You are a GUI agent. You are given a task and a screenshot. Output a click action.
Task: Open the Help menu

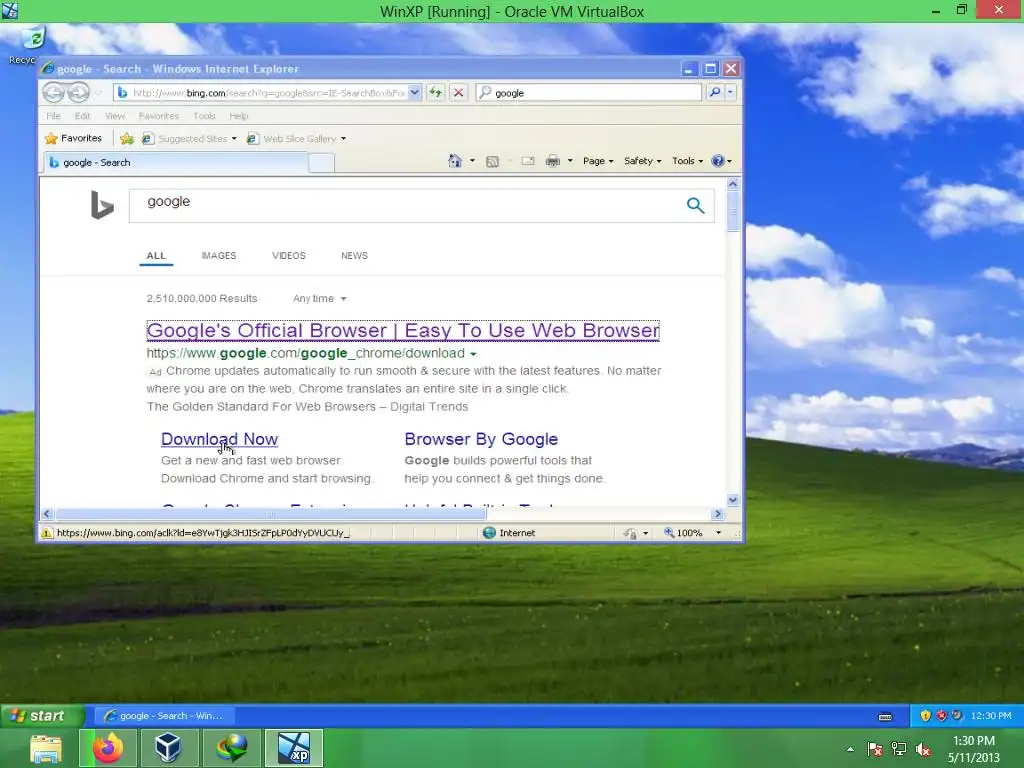238,116
